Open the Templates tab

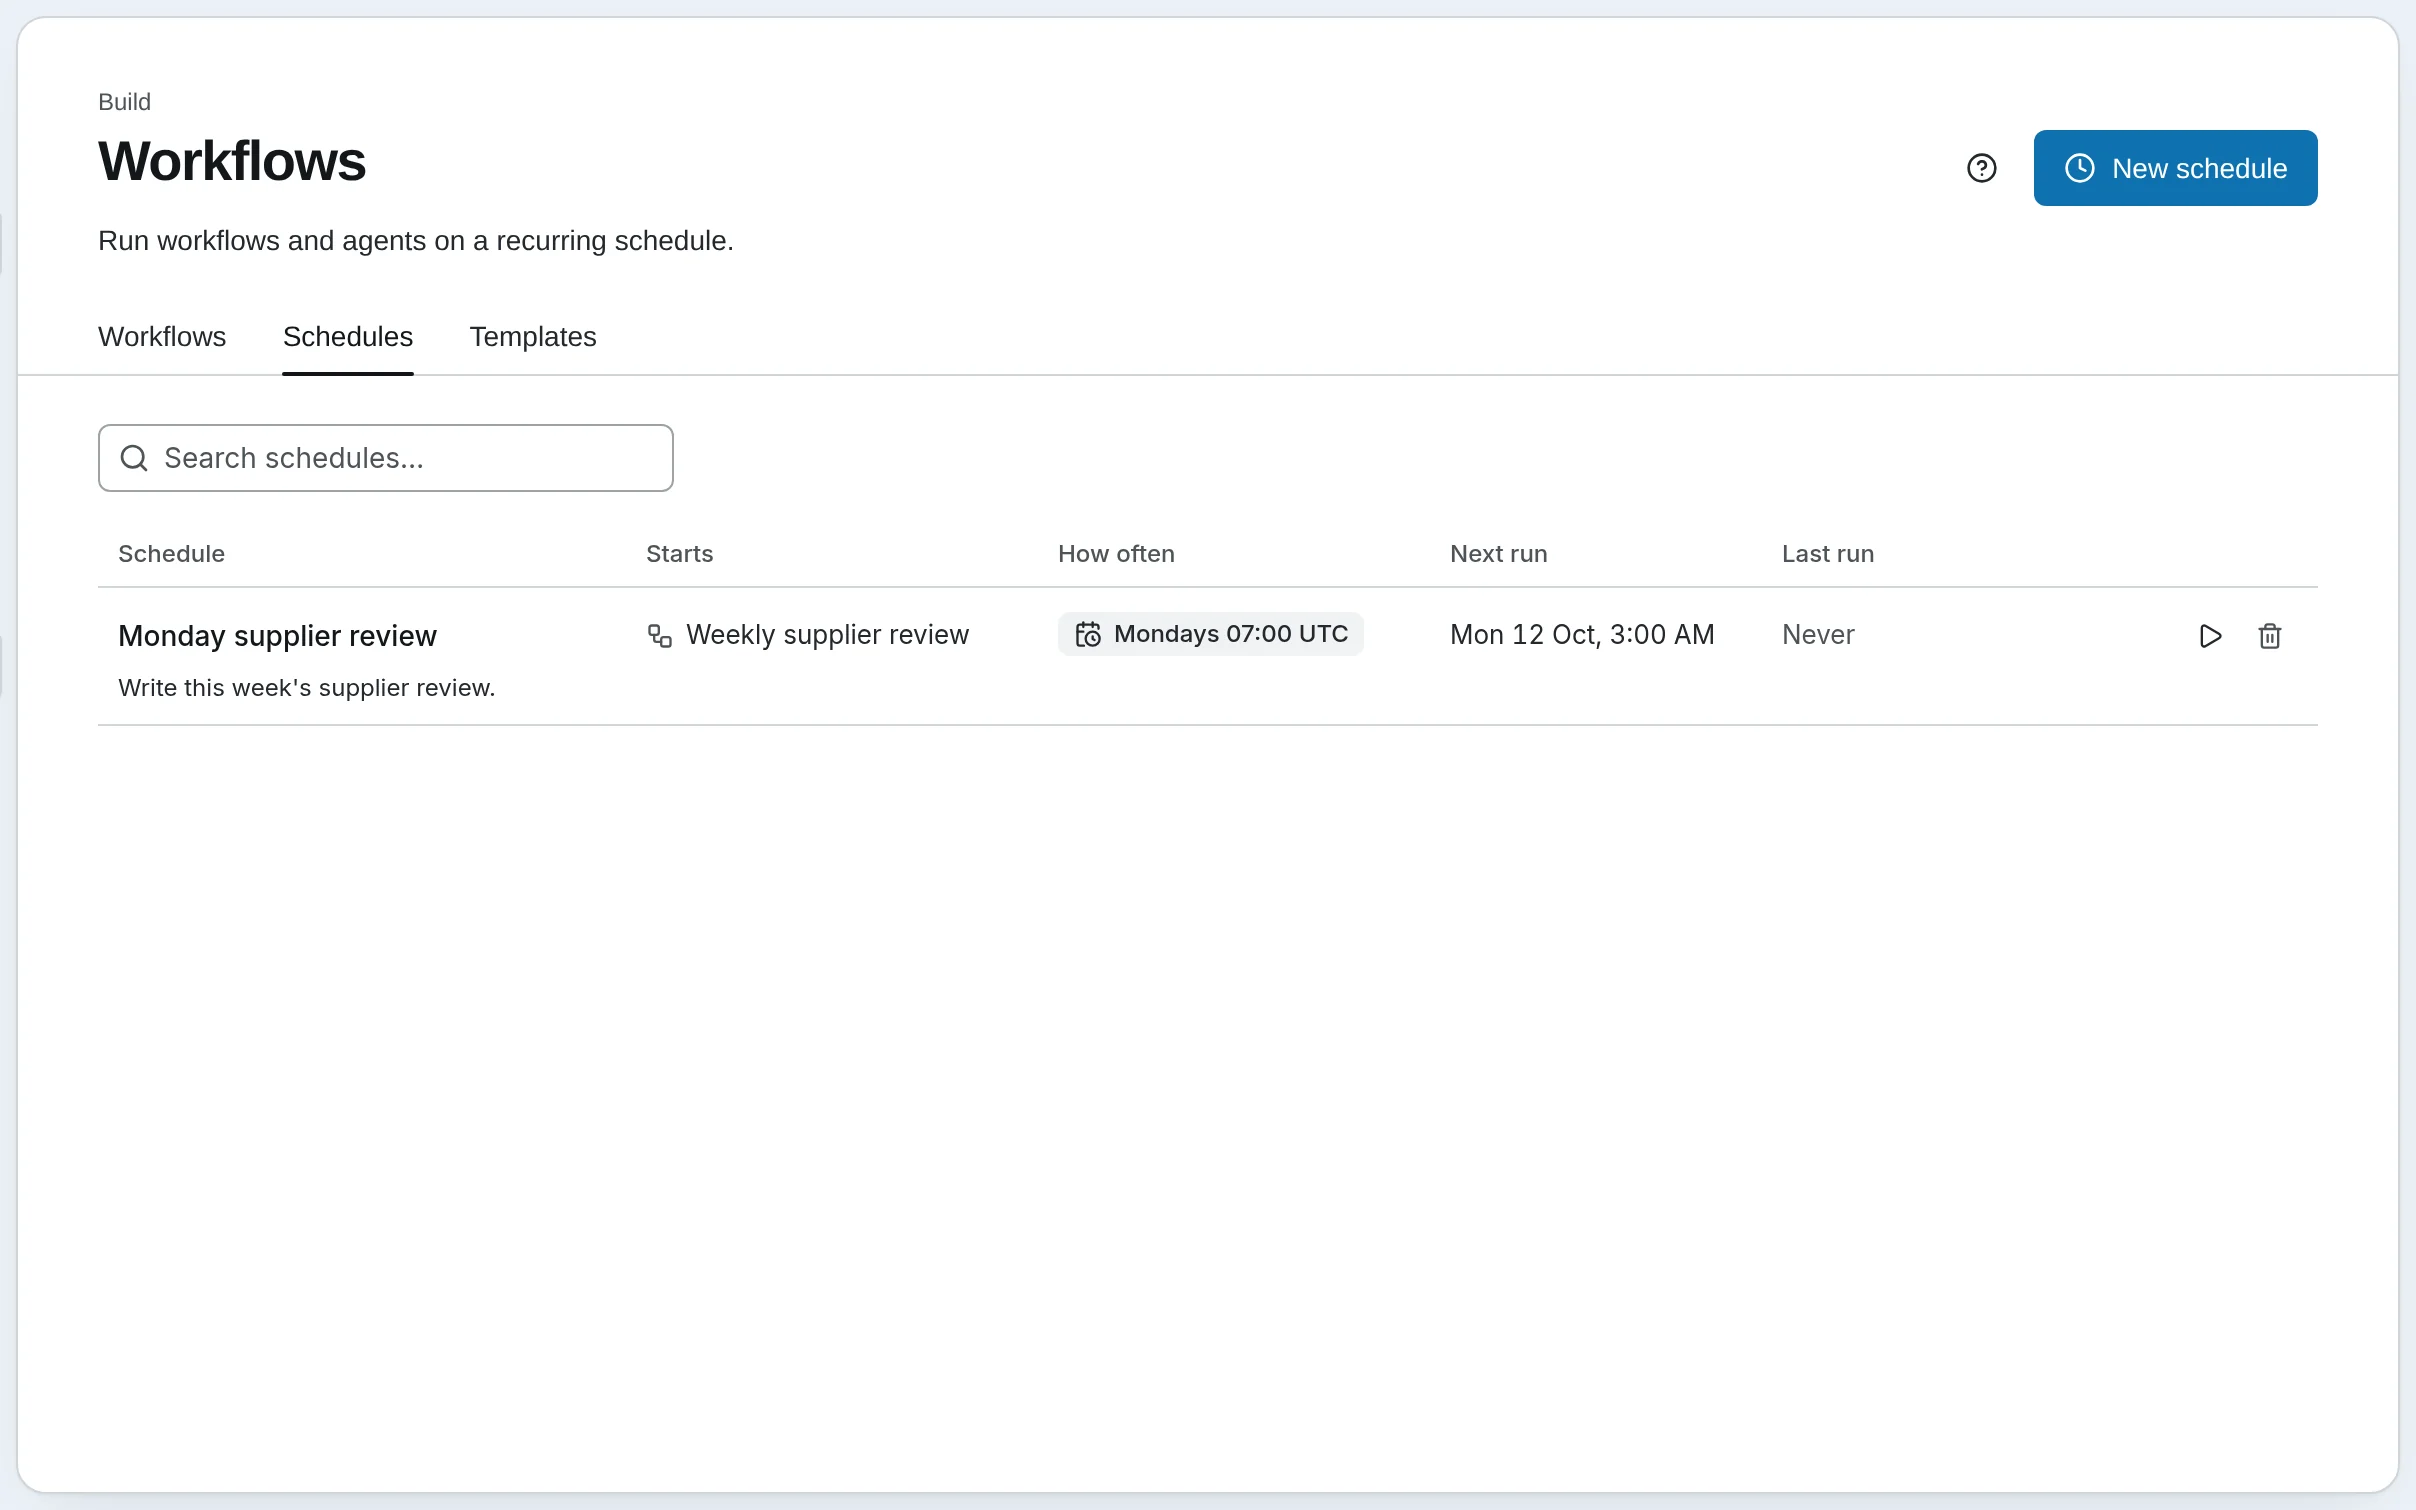(533, 337)
